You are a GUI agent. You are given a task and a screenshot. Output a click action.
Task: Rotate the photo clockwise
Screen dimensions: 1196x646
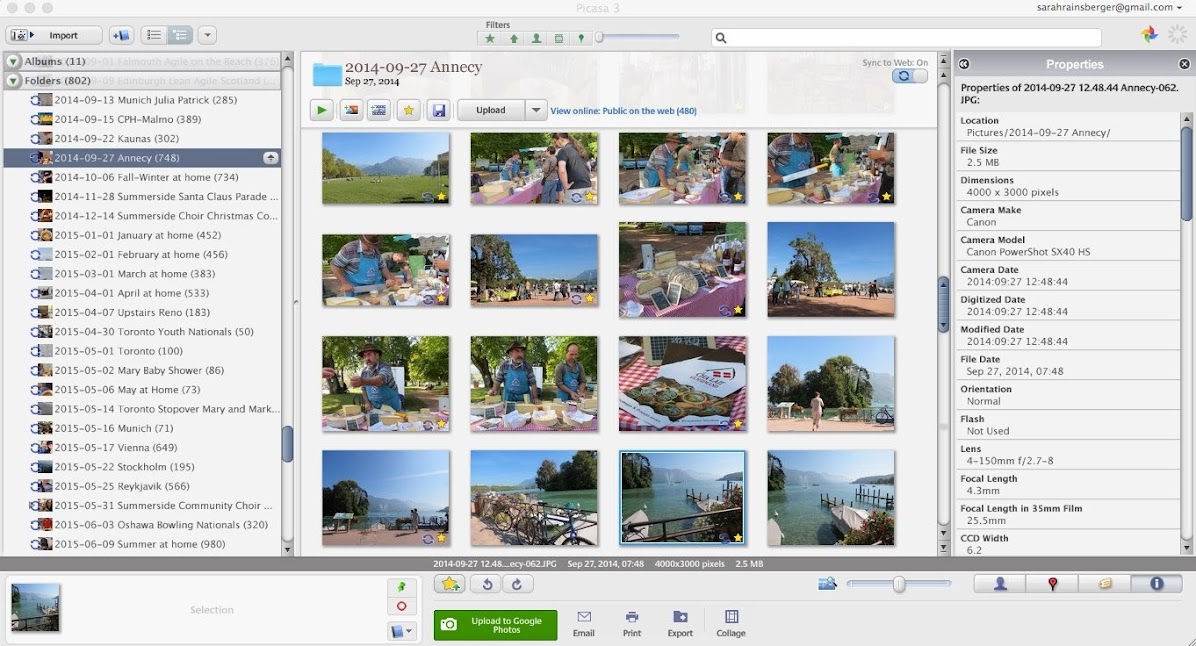517,584
